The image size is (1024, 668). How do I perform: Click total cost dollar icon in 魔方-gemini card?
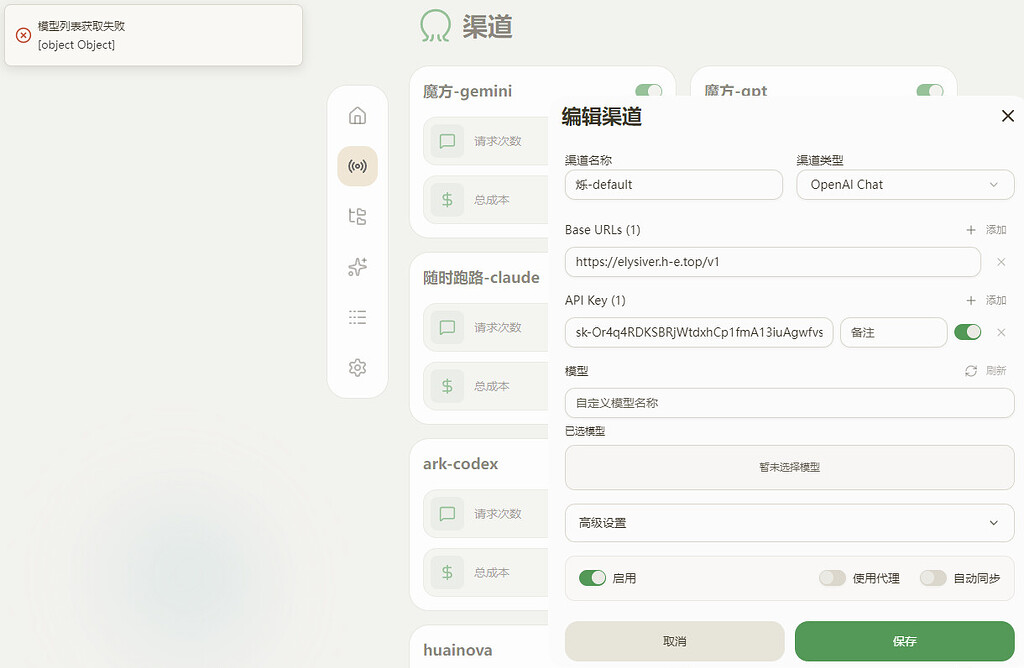click(447, 200)
